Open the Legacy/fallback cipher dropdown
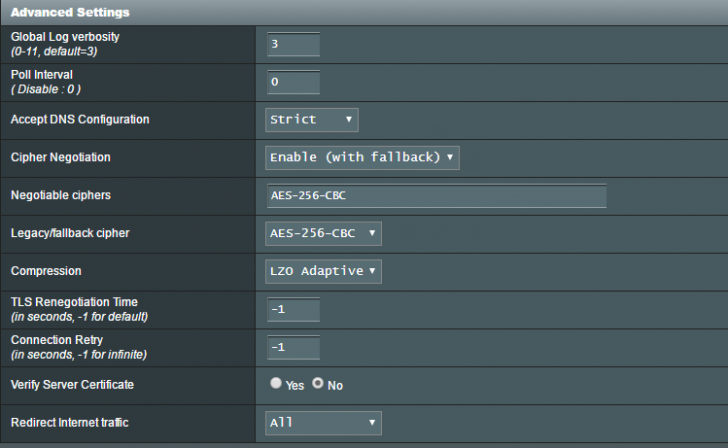Screen dimensions: 728x448 coord(323,234)
